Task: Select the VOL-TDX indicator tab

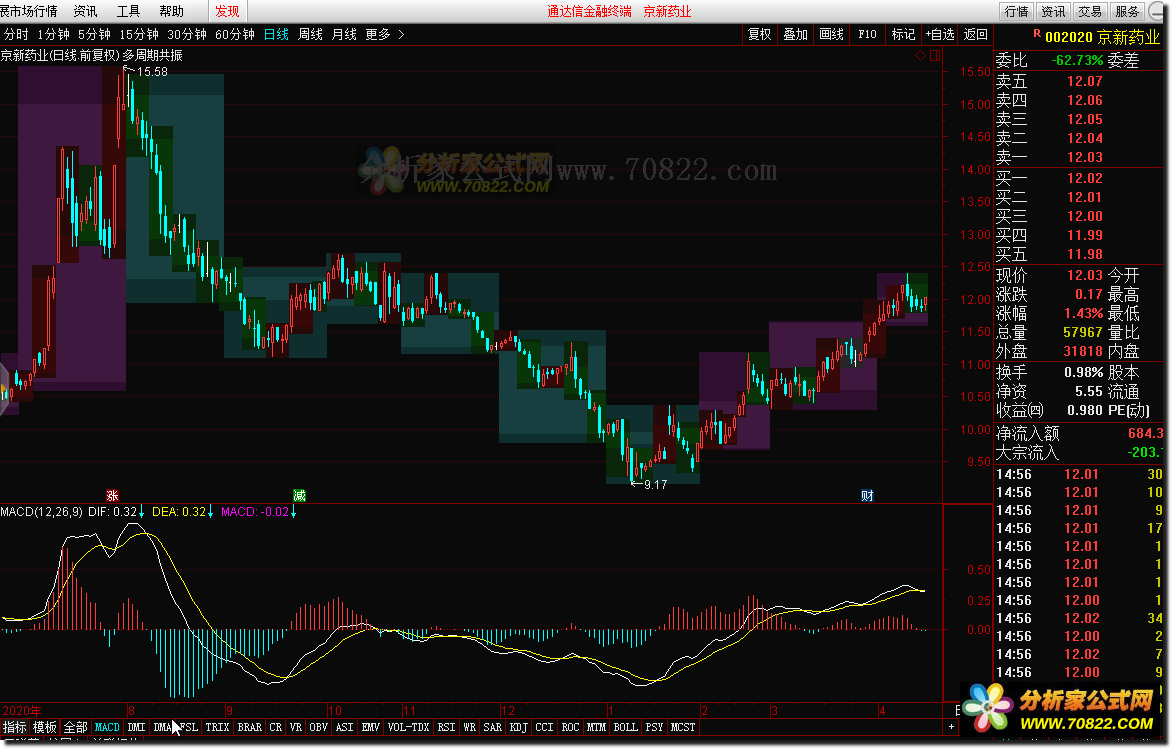Action: click(408, 727)
